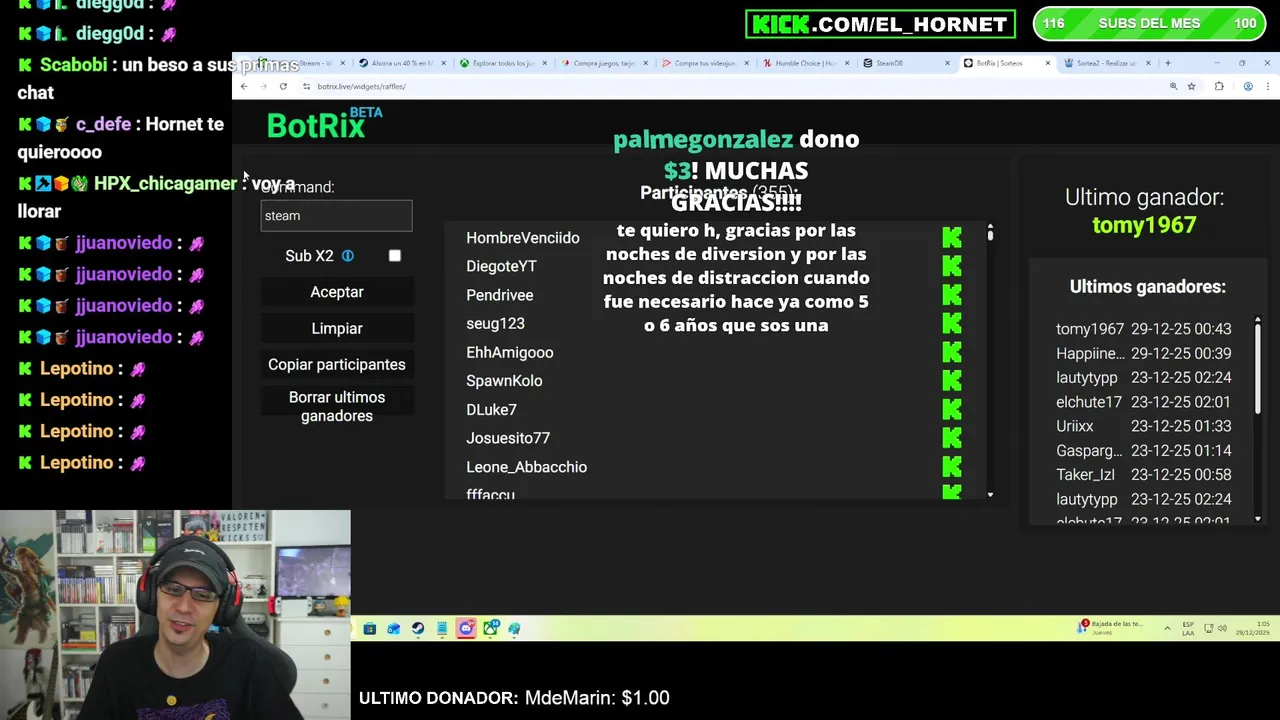This screenshot has width=1280, height=720.
Task: Click the browser back arrow
Action: 244,87
